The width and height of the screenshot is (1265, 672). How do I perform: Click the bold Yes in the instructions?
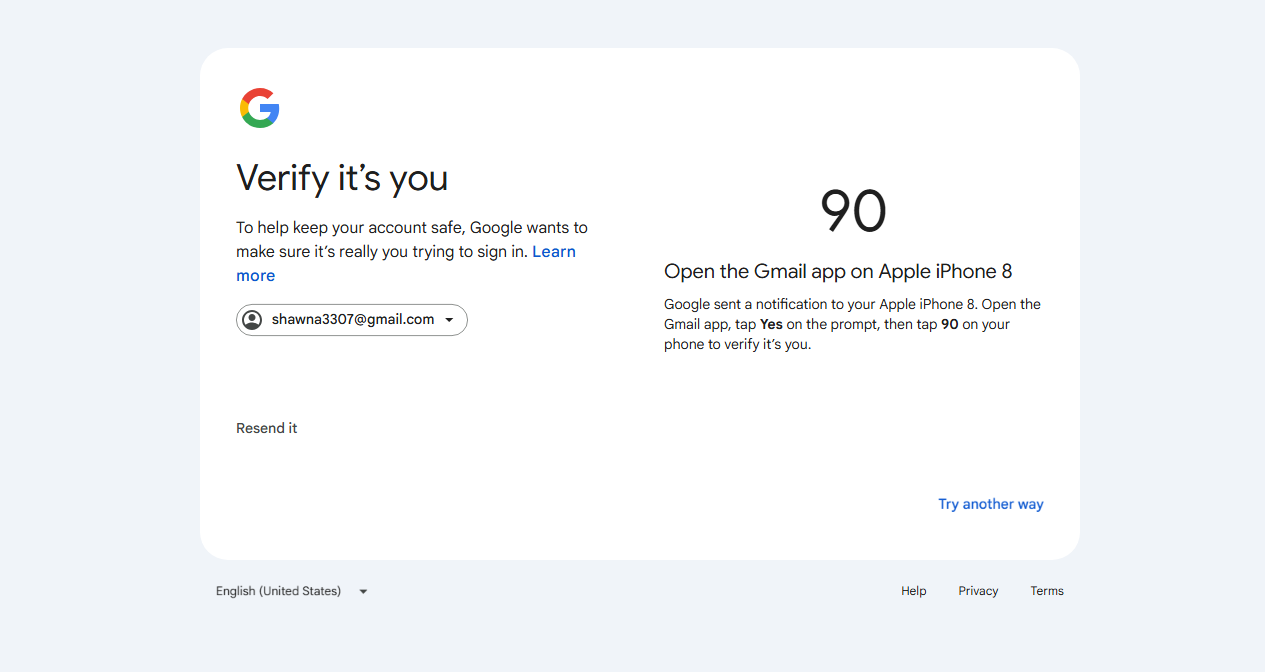[x=771, y=324]
